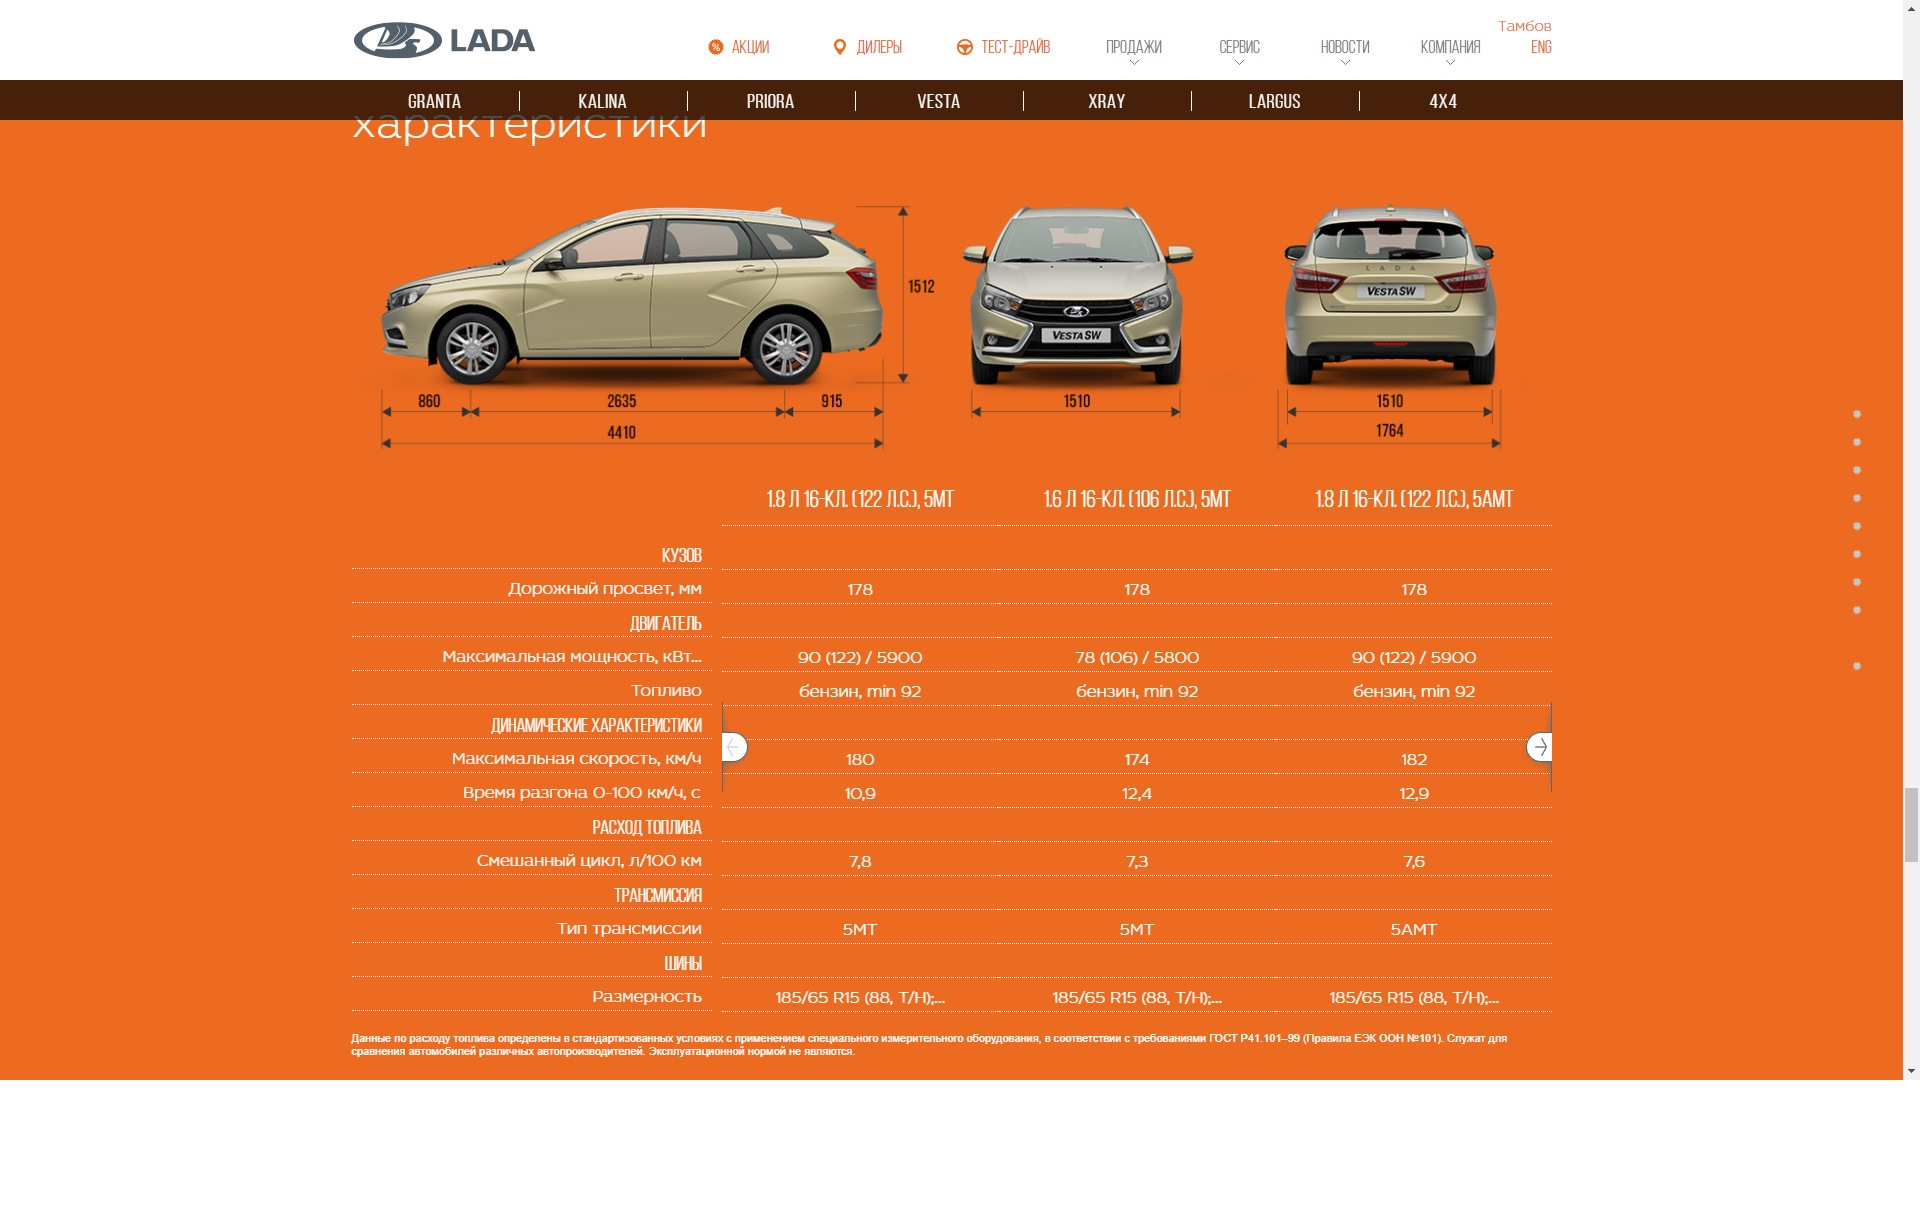1920x1212 pixels.
Task: Click the 78 (106) / 5800 power value
Action: 1137,657
